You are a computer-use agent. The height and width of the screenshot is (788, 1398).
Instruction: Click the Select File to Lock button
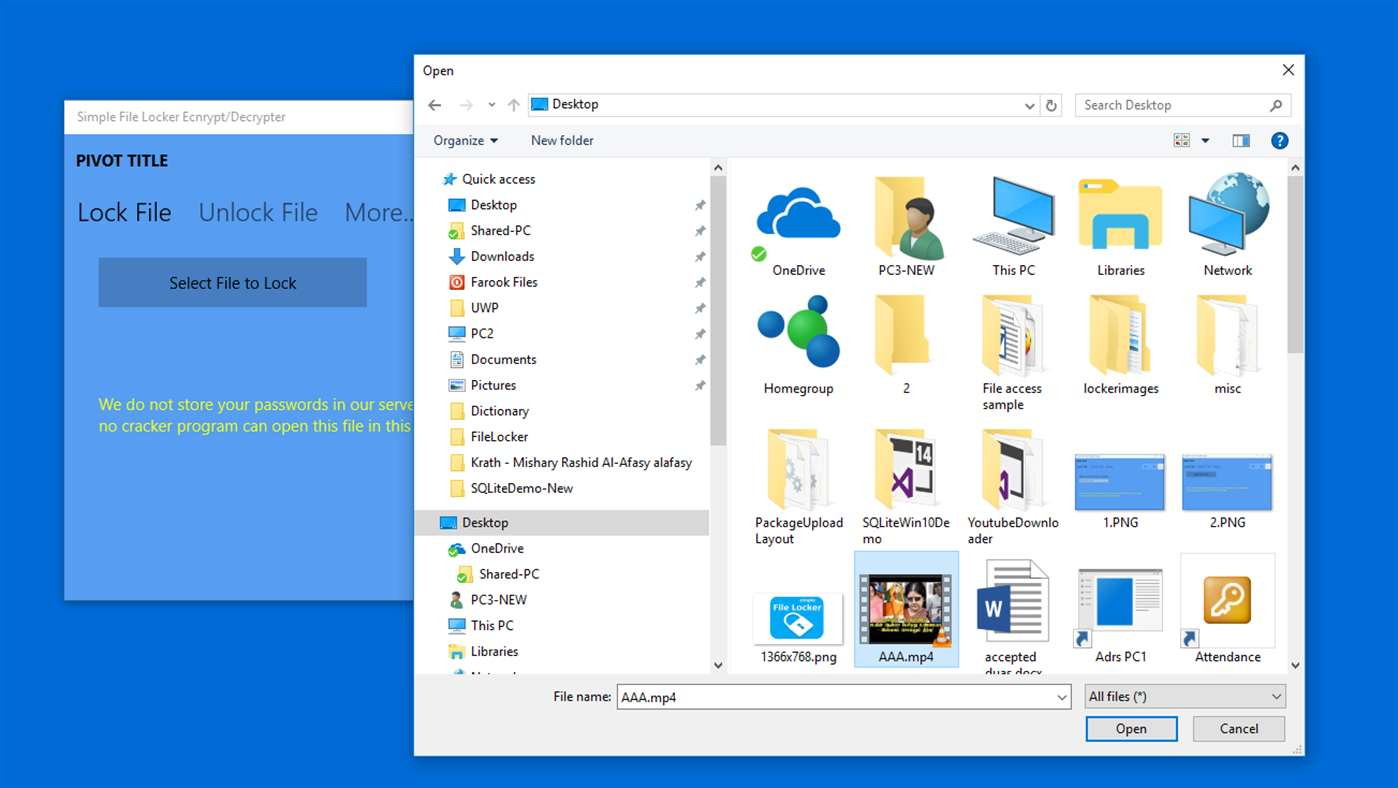[x=232, y=283]
